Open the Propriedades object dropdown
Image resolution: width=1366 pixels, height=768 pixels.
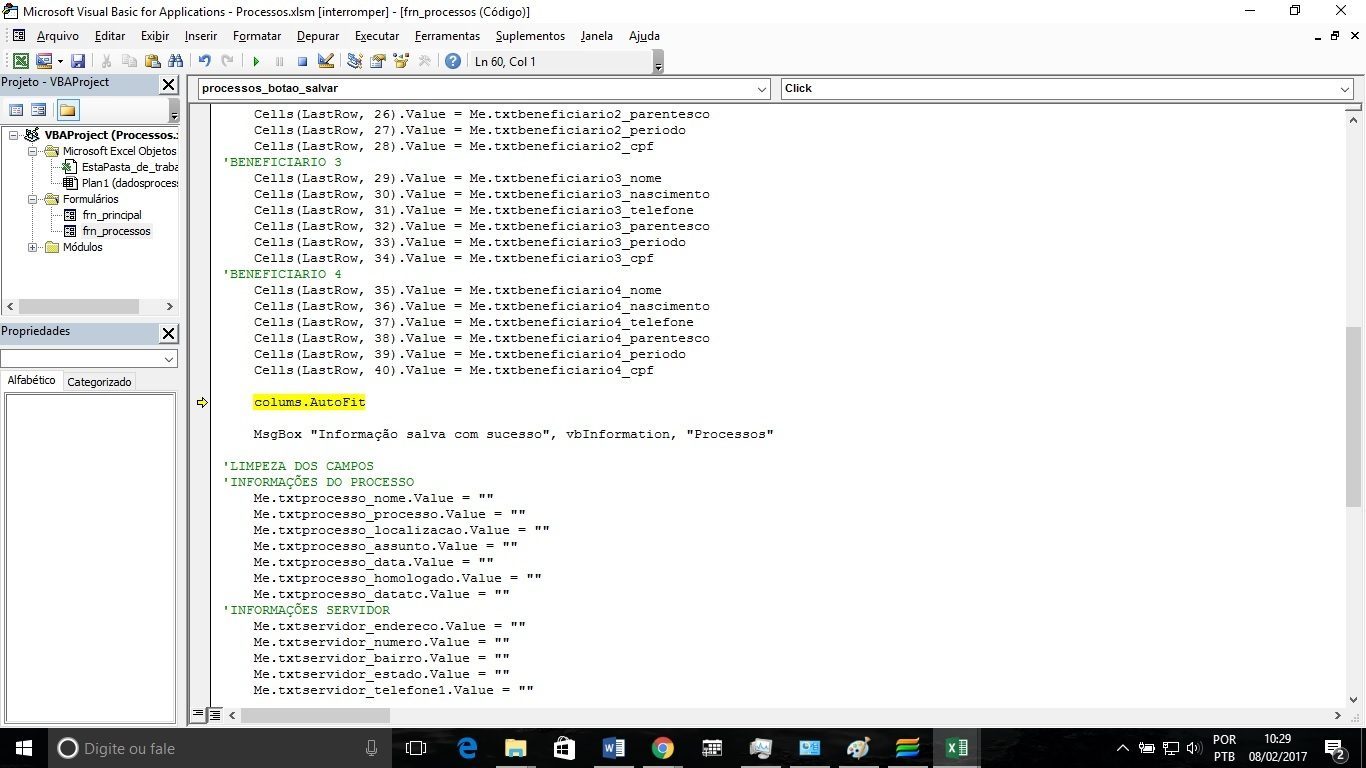point(168,359)
